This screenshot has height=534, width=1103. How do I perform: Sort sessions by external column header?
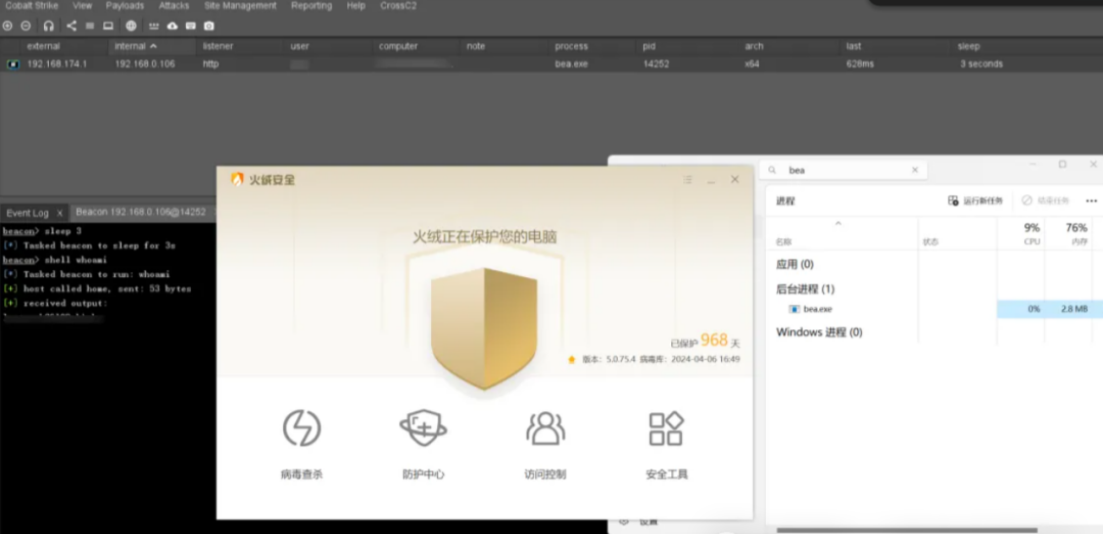pyautogui.click(x=44, y=46)
